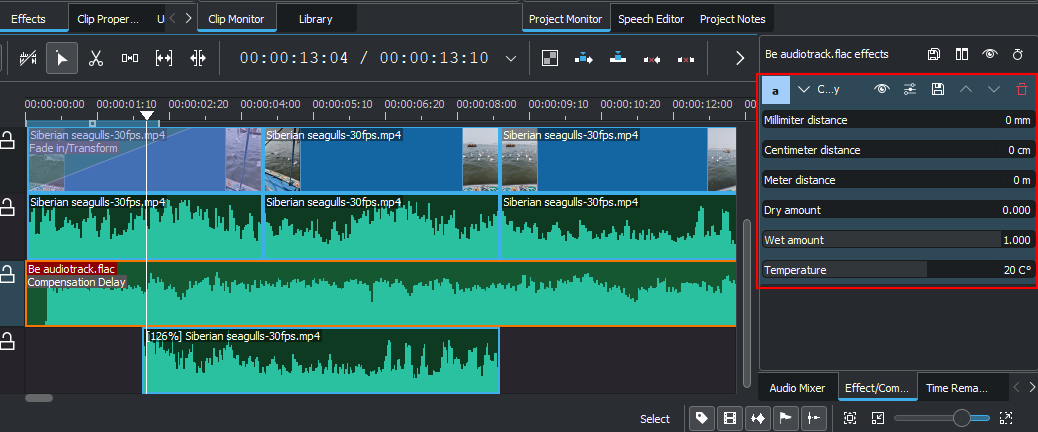Choose the Slip tool in toolbar
Image resolution: width=1038 pixels, height=432 pixels.
point(164,58)
